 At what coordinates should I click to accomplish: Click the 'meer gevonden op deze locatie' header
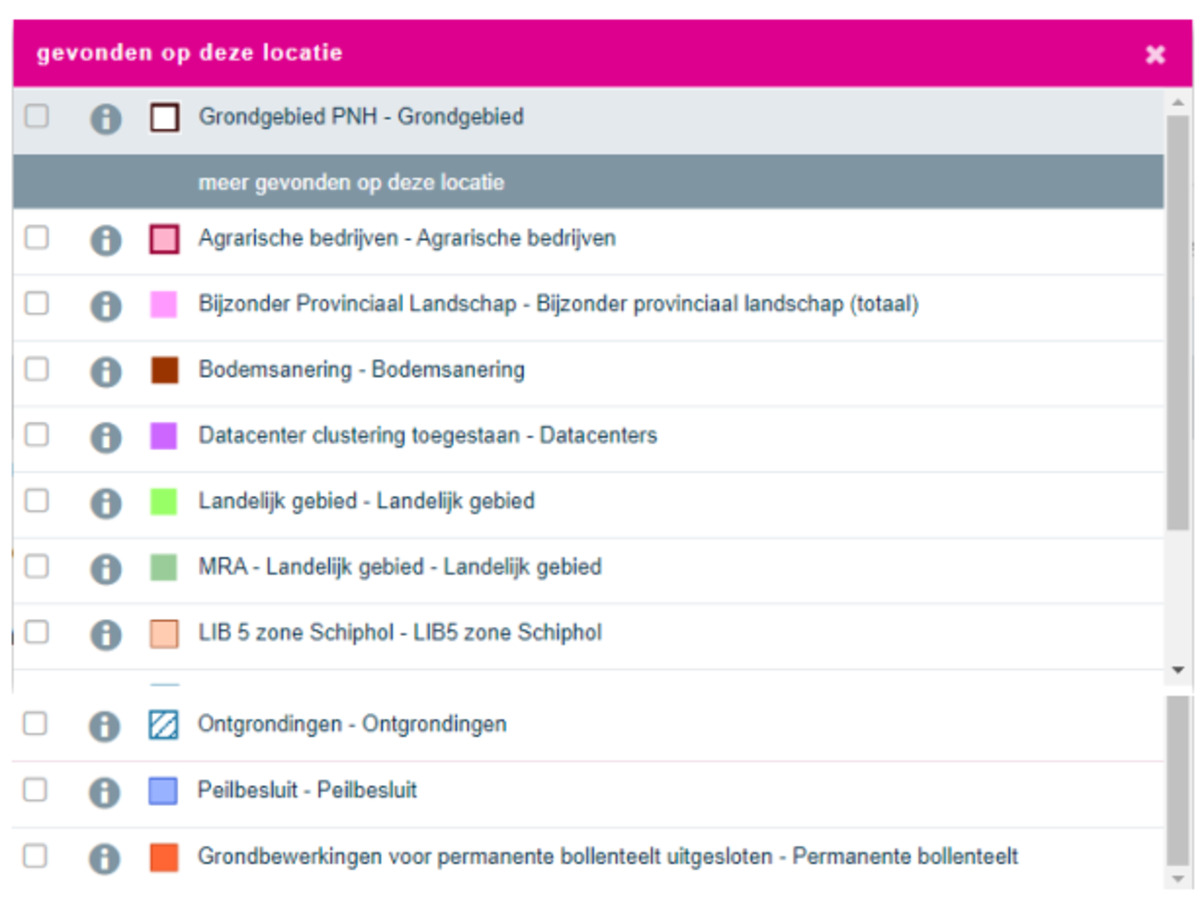tap(351, 183)
